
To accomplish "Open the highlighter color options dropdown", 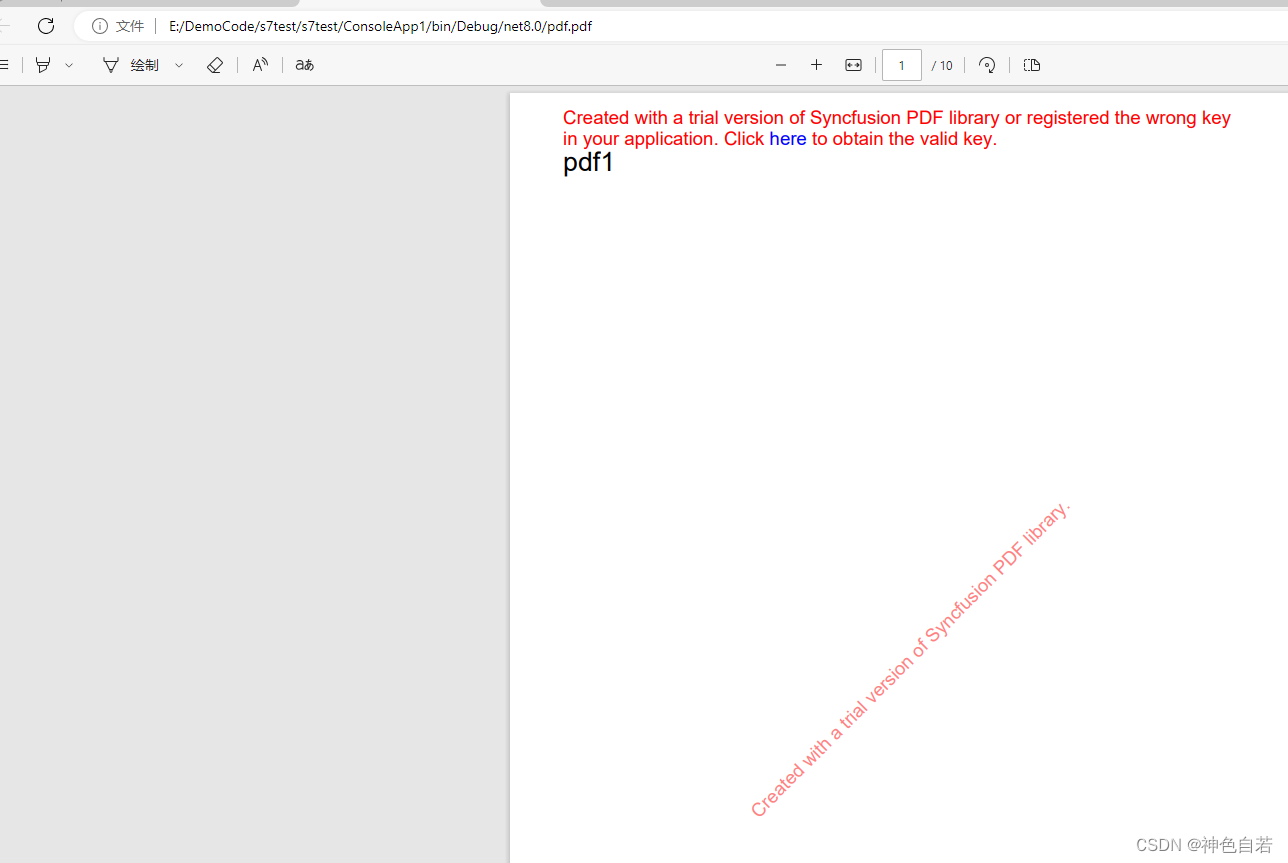I will coord(68,65).
